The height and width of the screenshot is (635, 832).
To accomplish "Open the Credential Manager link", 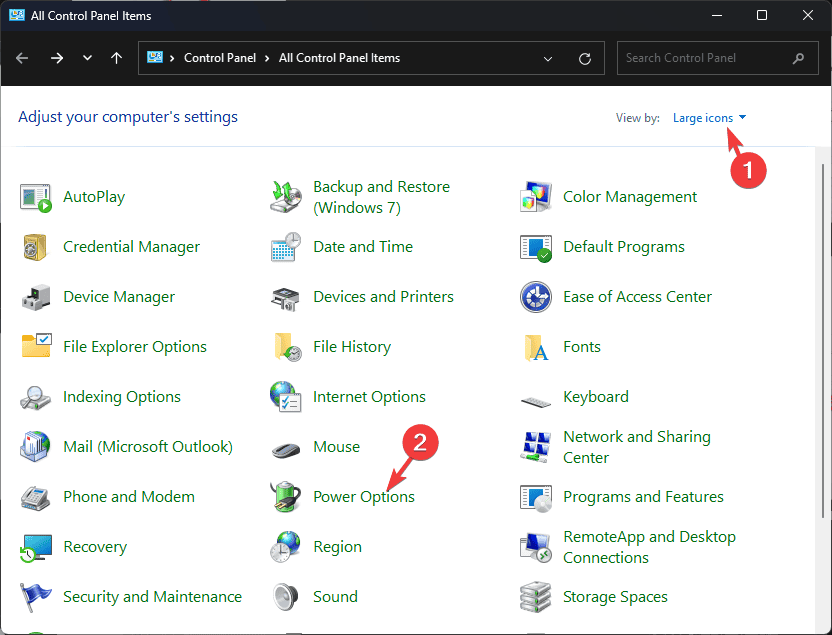I will click(131, 247).
